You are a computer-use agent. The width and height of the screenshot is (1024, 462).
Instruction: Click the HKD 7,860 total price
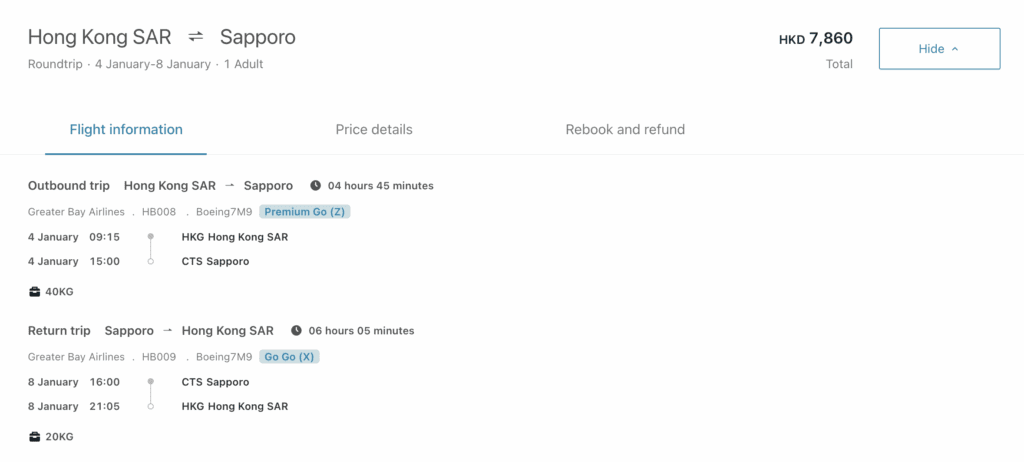(x=816, y=39)
